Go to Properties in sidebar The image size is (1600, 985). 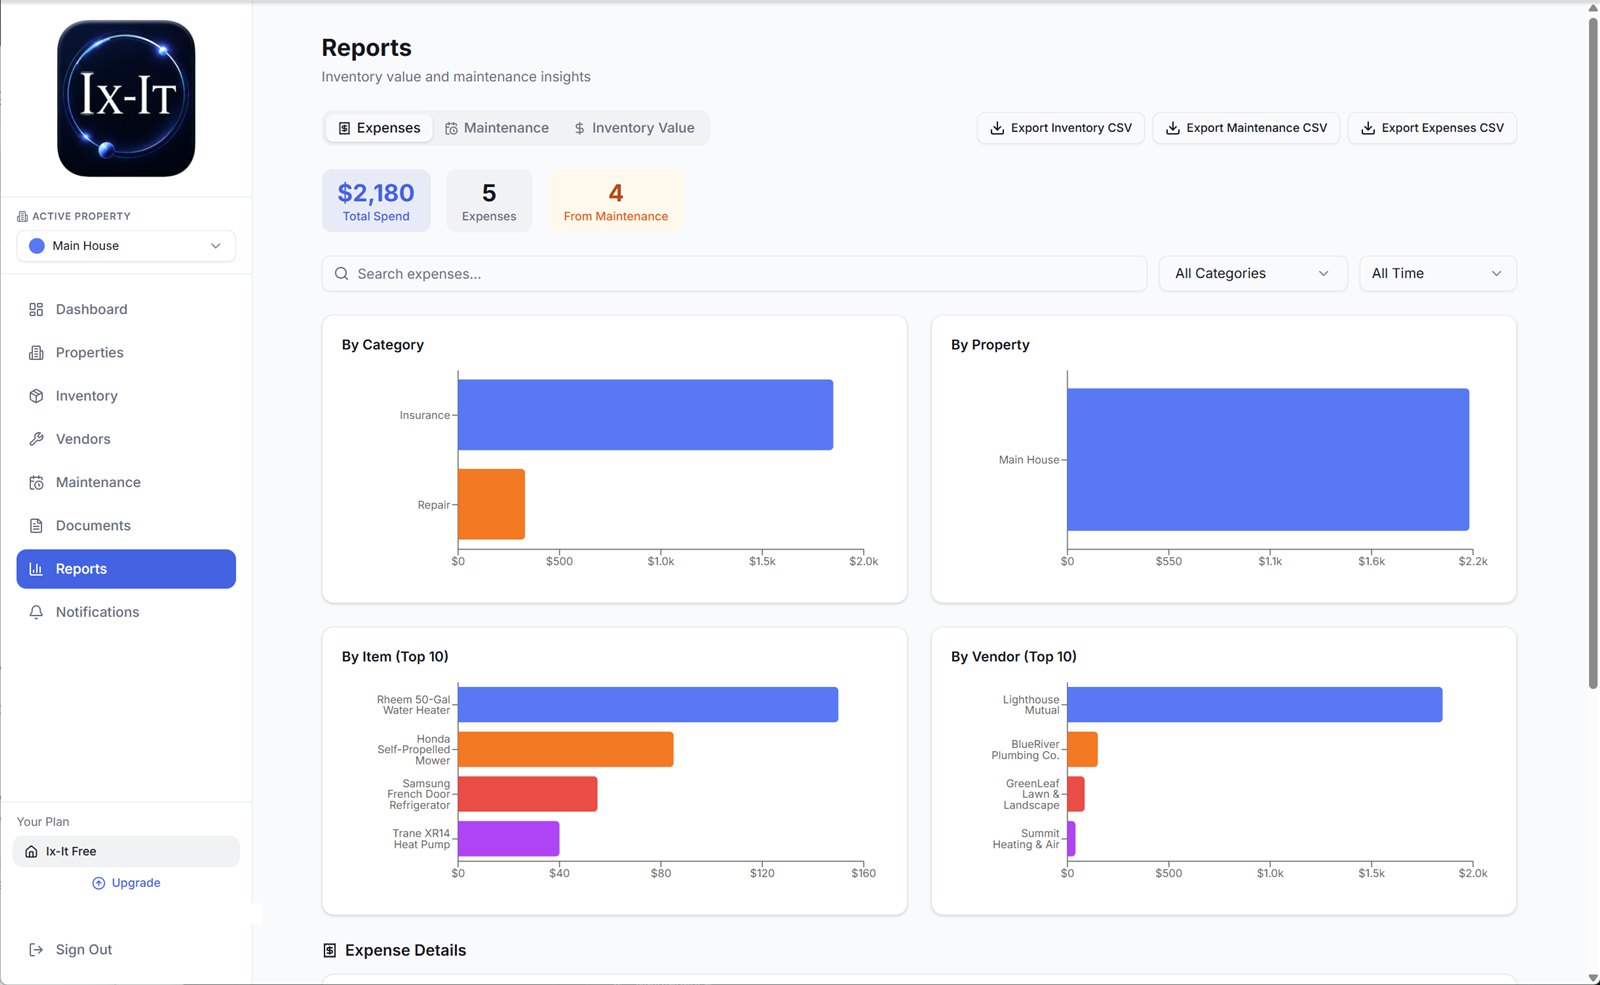tap(126, 353)
